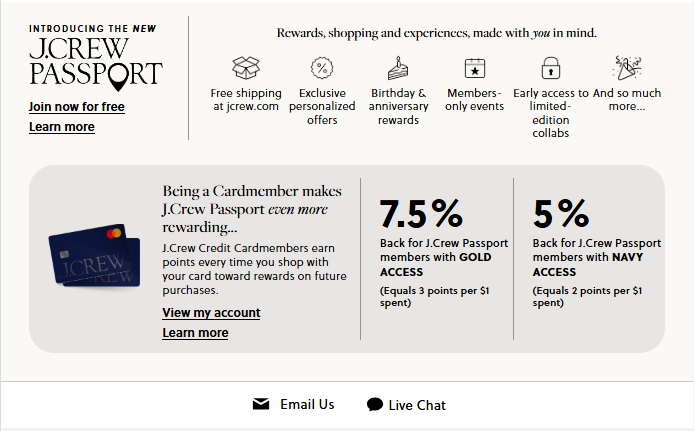Screen dimensions: 694x431
Task: Click the party popper icon
Action: click(x=627, y=67)
